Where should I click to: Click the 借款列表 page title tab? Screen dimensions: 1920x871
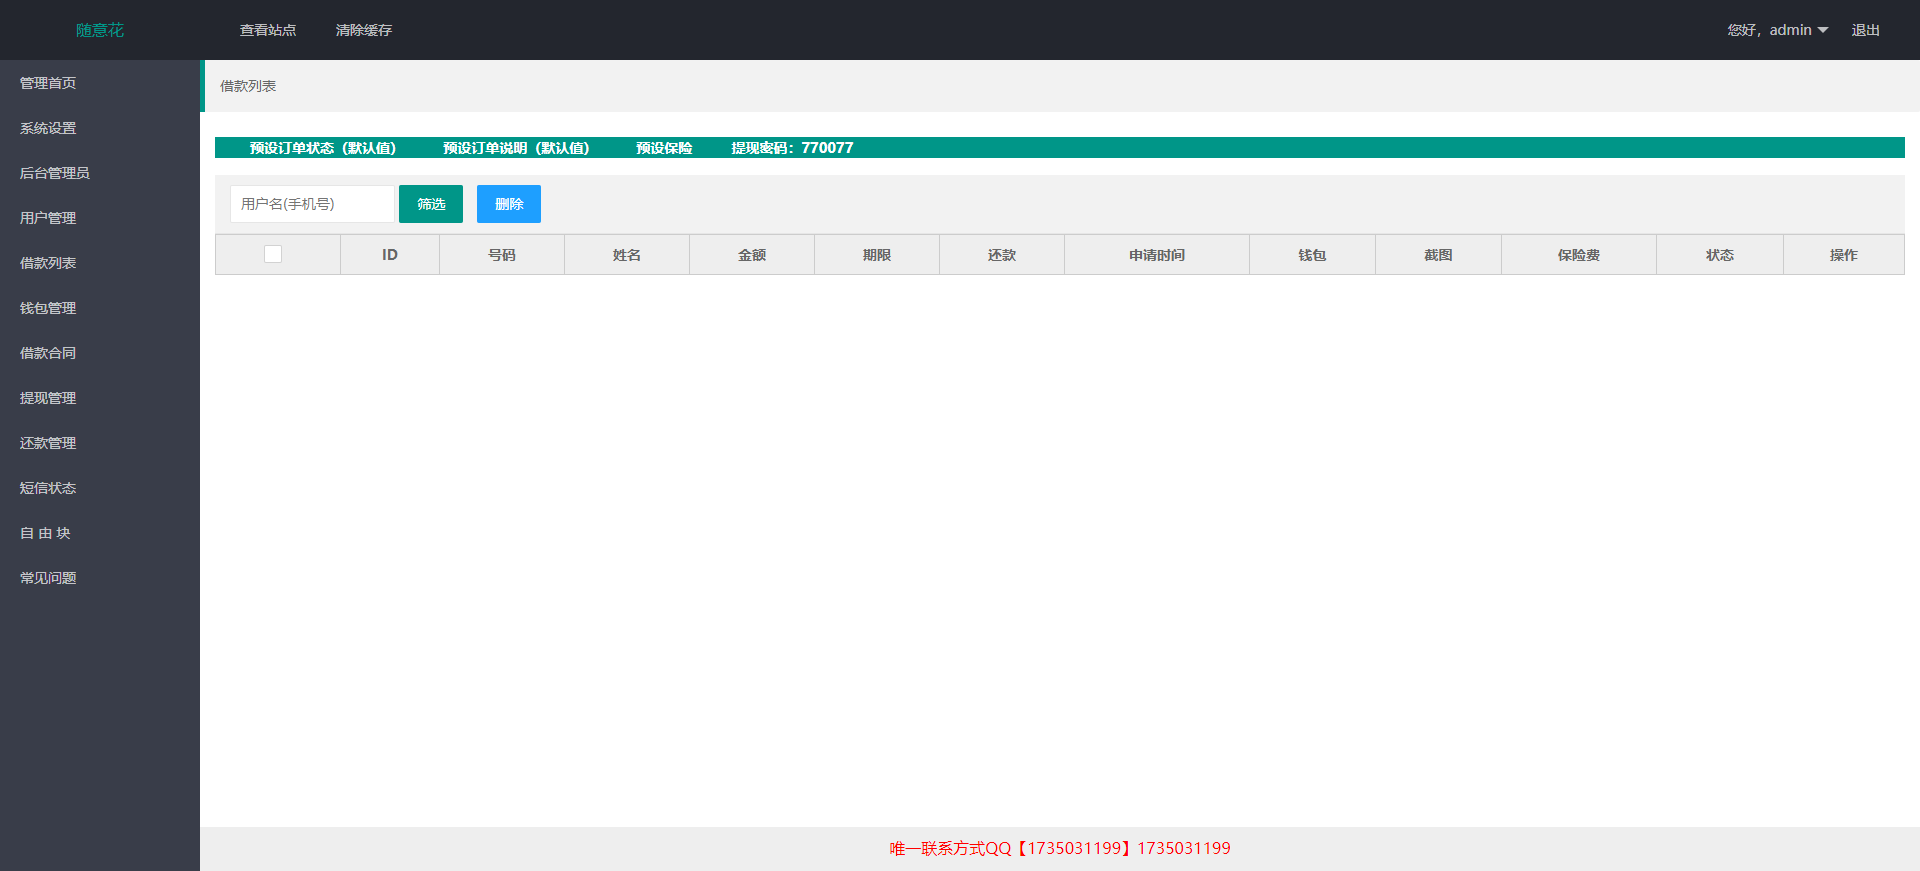(x=248, y=86)
